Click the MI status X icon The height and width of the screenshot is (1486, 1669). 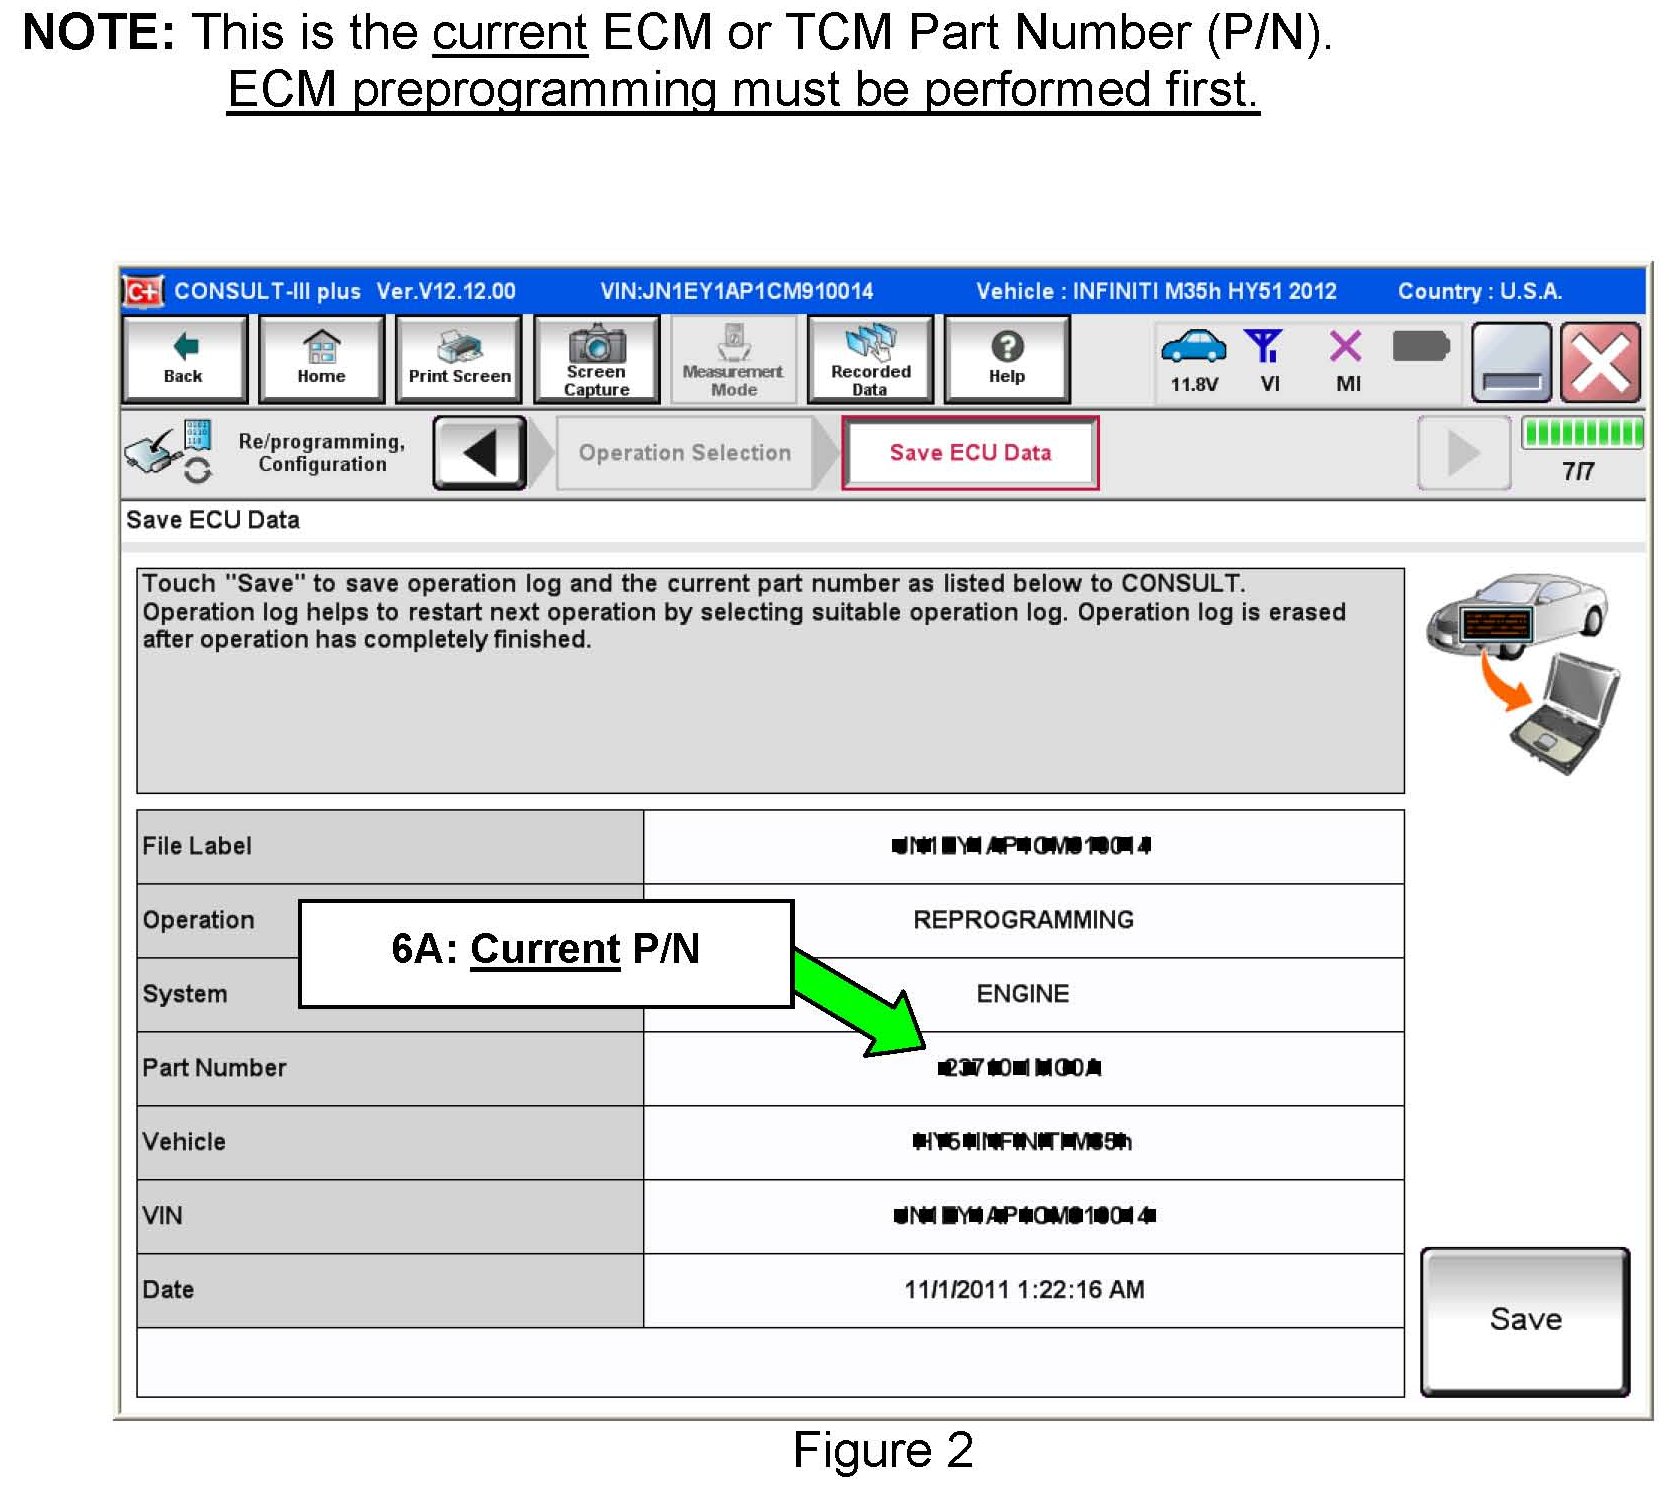1346,359
